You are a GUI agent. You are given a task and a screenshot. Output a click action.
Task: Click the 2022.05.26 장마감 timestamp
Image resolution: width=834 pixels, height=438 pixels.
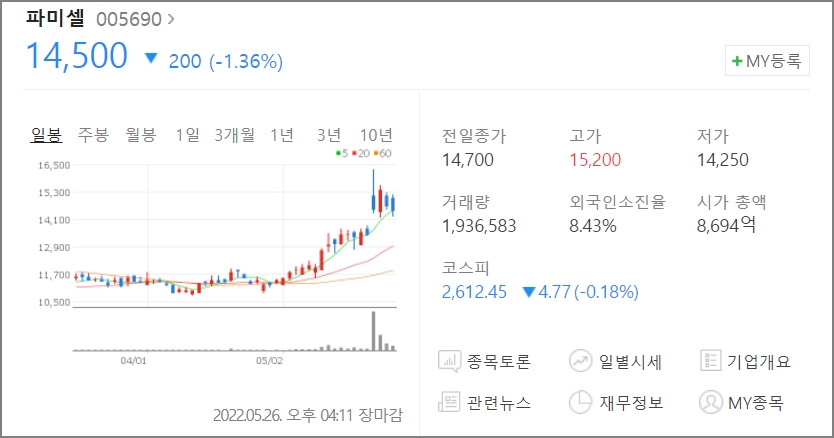(308, 415)
